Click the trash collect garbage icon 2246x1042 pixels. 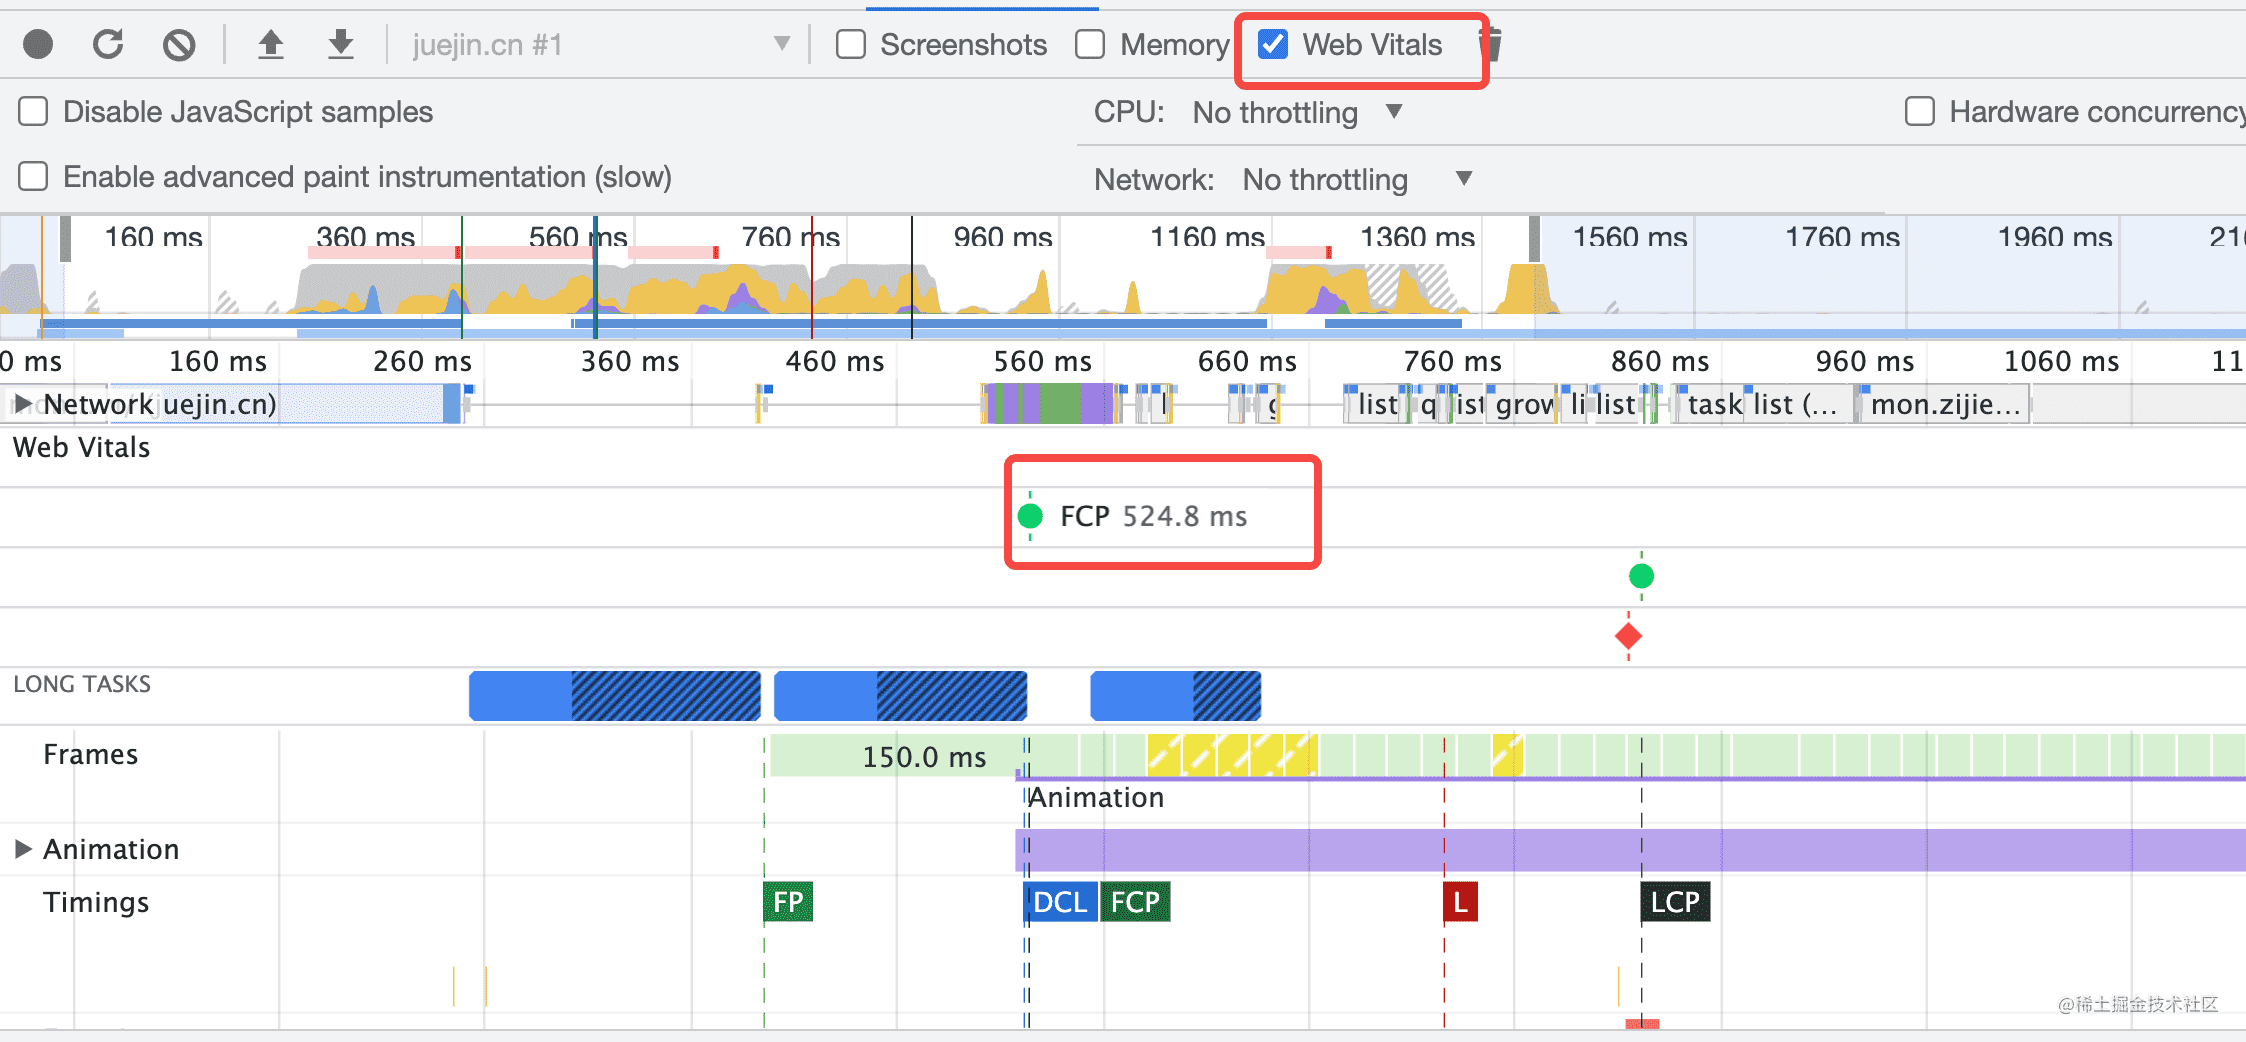[x=1491, y=45]
